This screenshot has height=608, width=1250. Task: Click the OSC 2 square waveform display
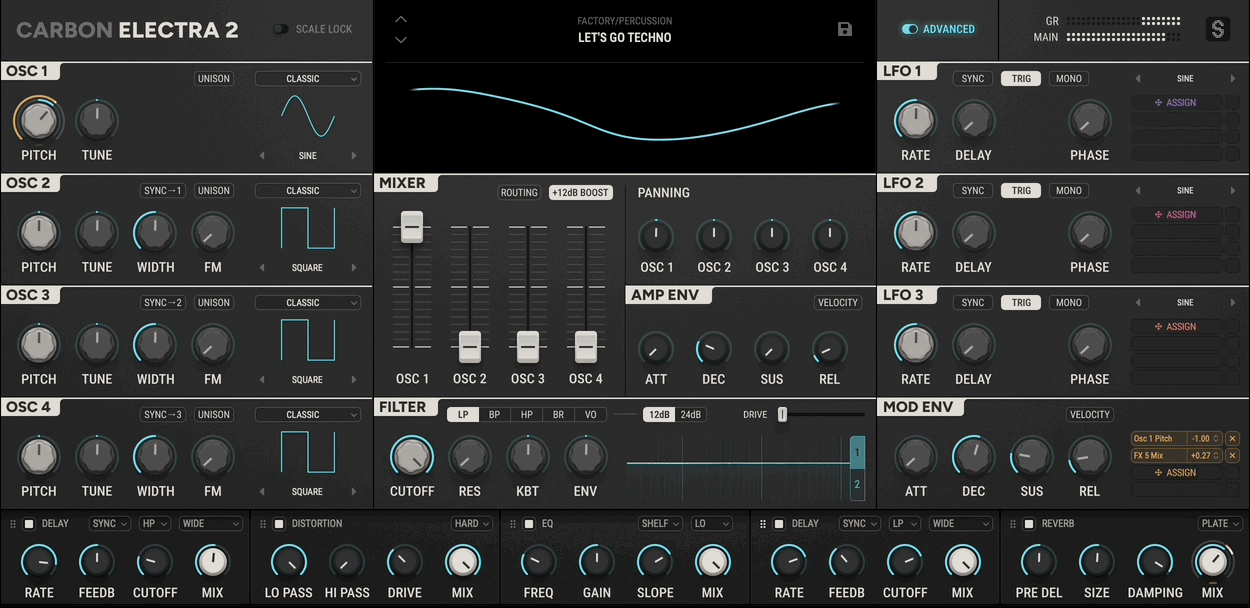[308, 228]
